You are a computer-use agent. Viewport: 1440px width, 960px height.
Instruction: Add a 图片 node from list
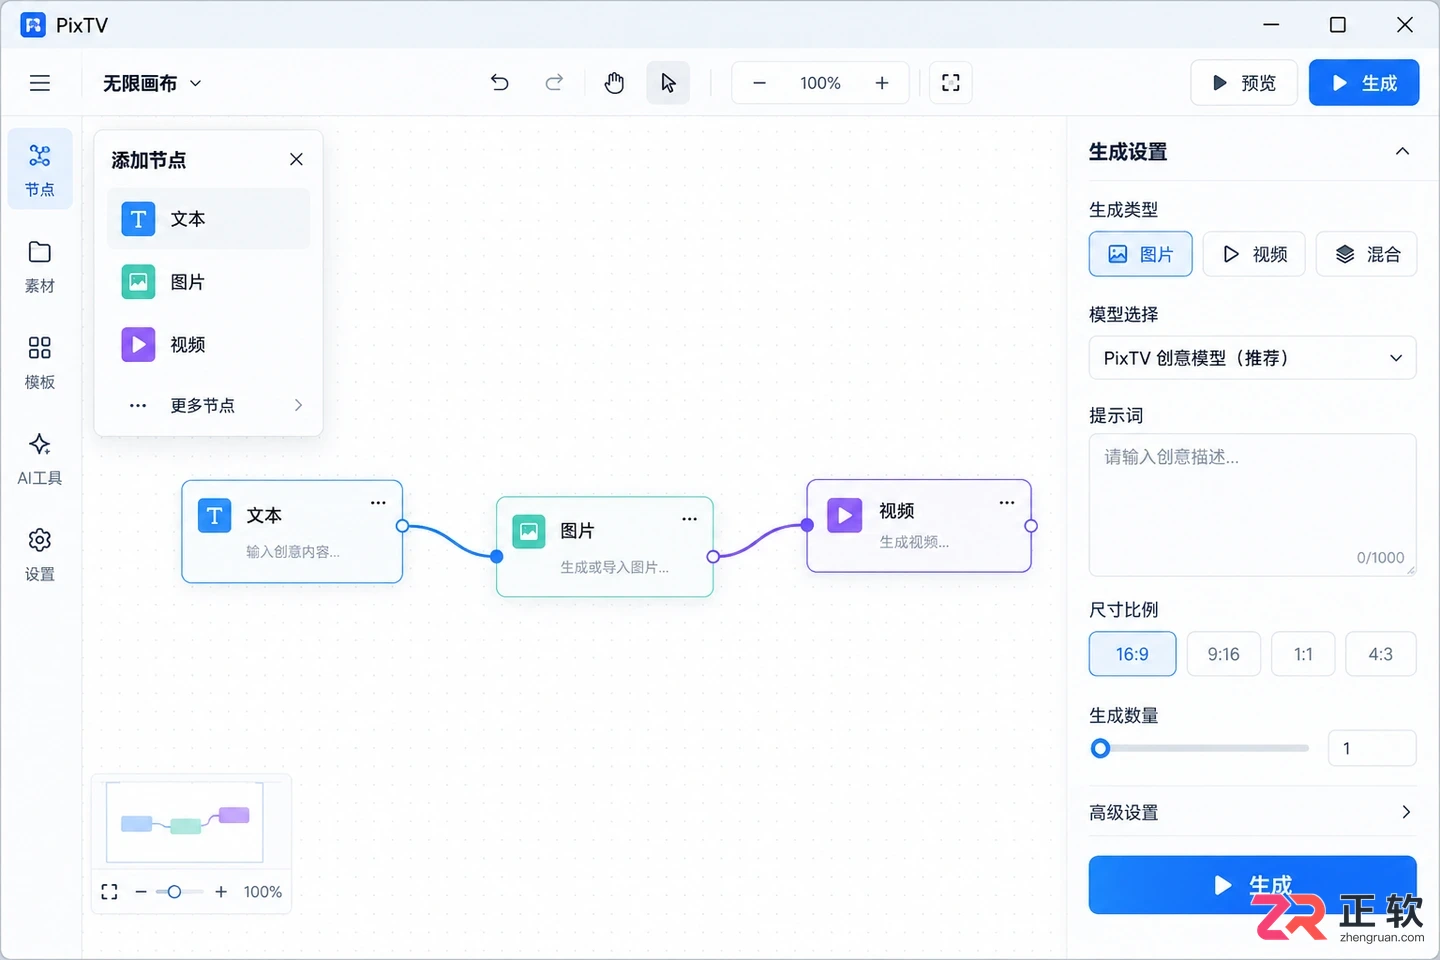[209, 282]
